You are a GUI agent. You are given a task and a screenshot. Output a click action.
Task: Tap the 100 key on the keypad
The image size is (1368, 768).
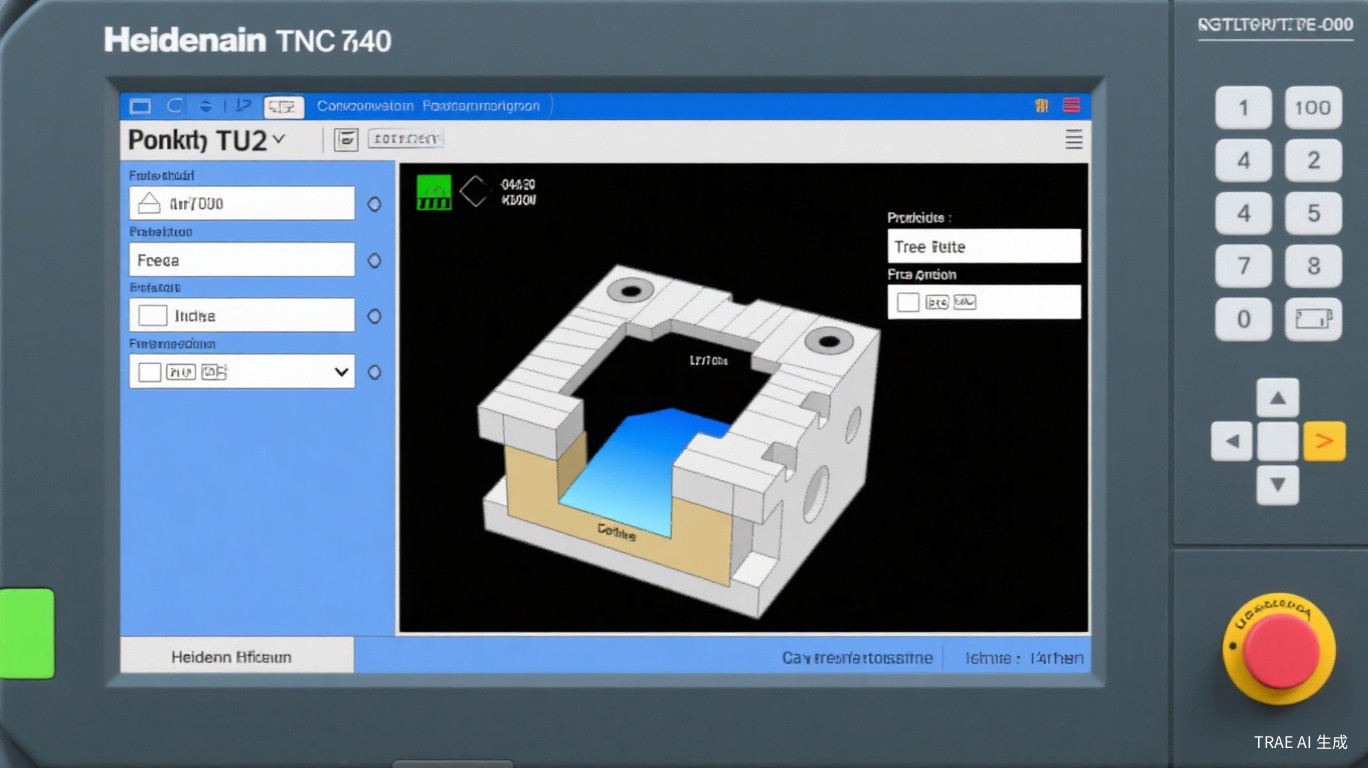tap(1313, 107)
